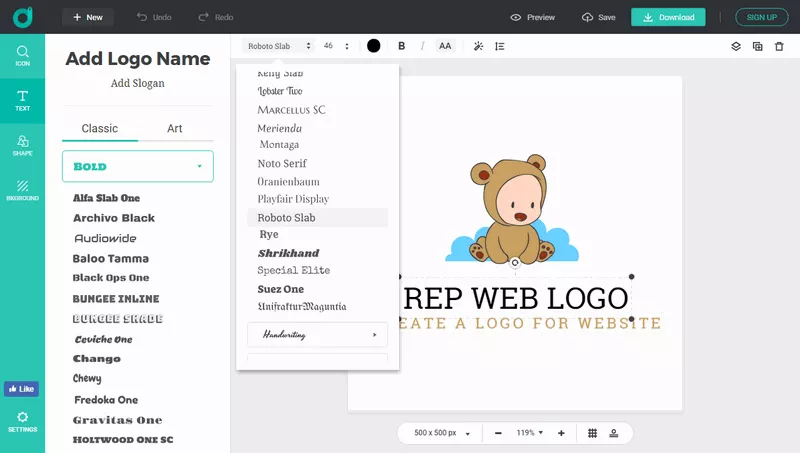The width and height of the screenshot is (800, 453).
Task: Choose Holtwood One SC font
Action: (x=123, y=440)
